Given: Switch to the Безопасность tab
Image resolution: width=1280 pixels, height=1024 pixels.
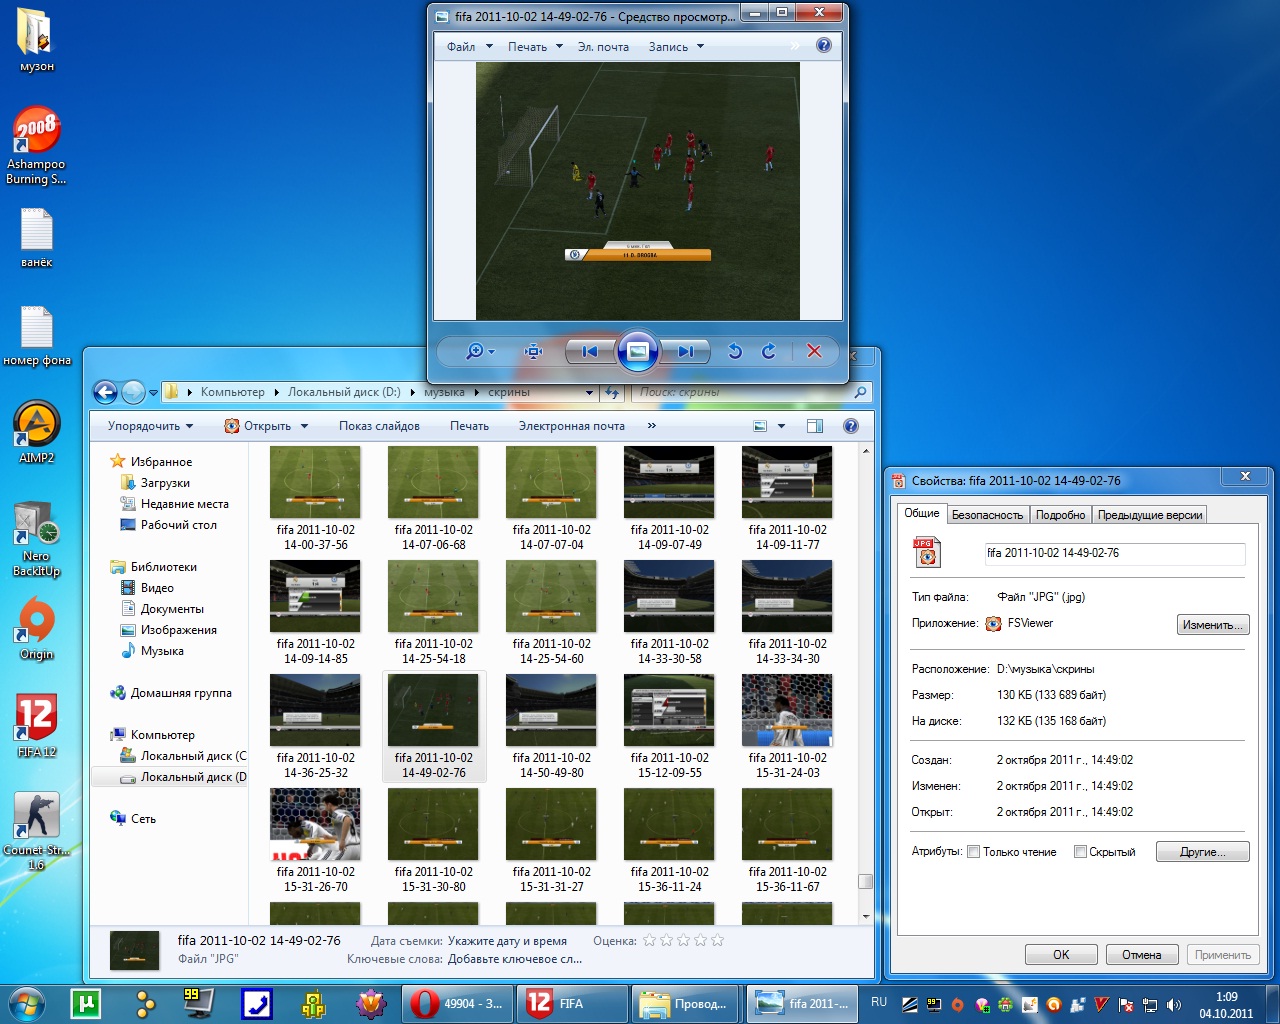Looking at the screenshot, I should point(987,515).
